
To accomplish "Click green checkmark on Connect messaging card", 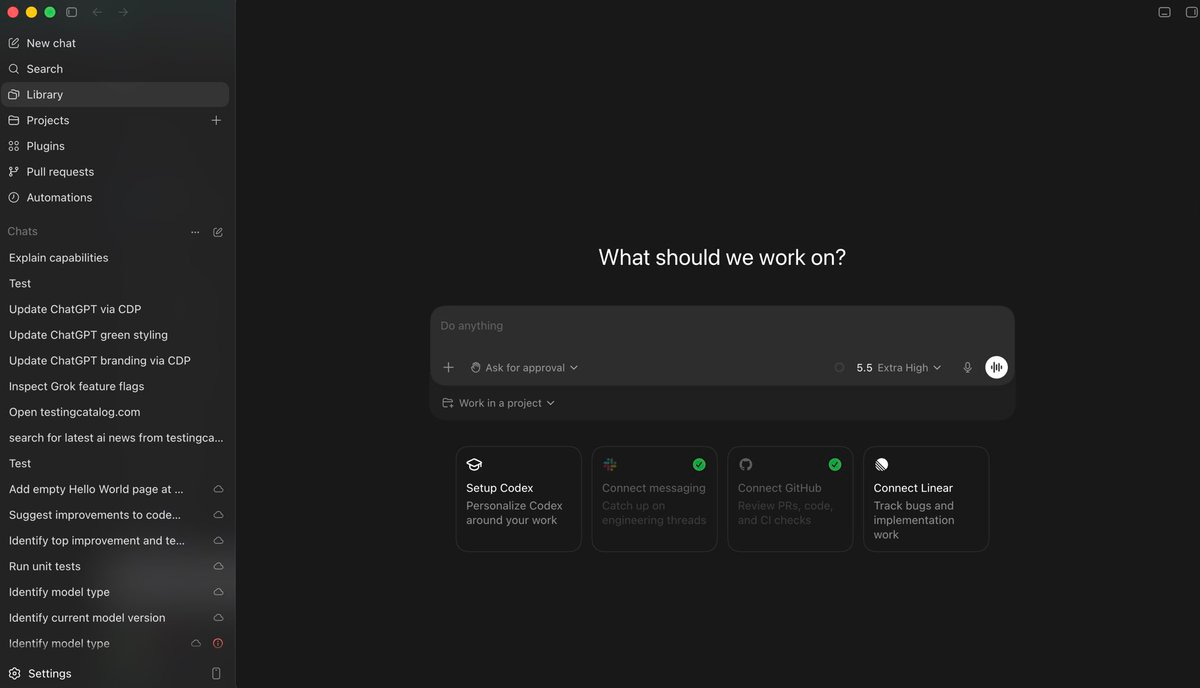I will (699, 465).
